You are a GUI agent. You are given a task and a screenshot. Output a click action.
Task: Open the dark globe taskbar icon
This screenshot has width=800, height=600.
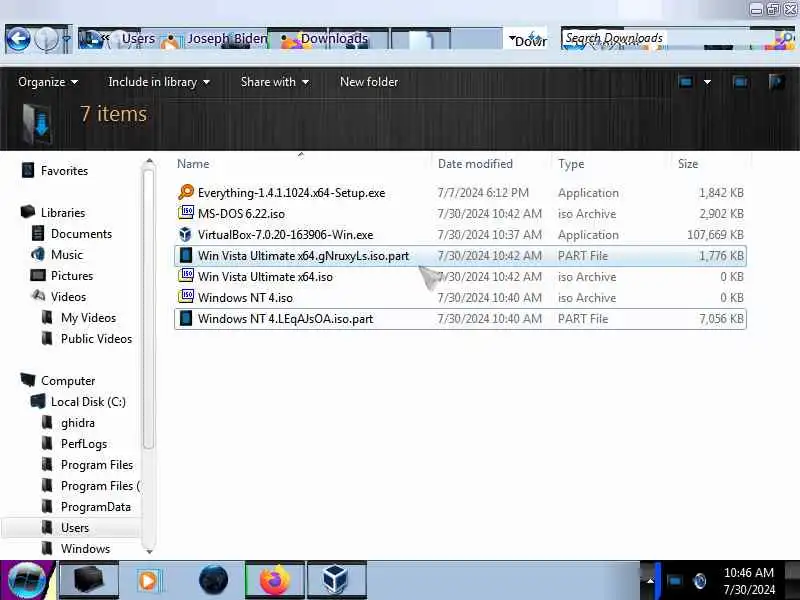point(213,580)
